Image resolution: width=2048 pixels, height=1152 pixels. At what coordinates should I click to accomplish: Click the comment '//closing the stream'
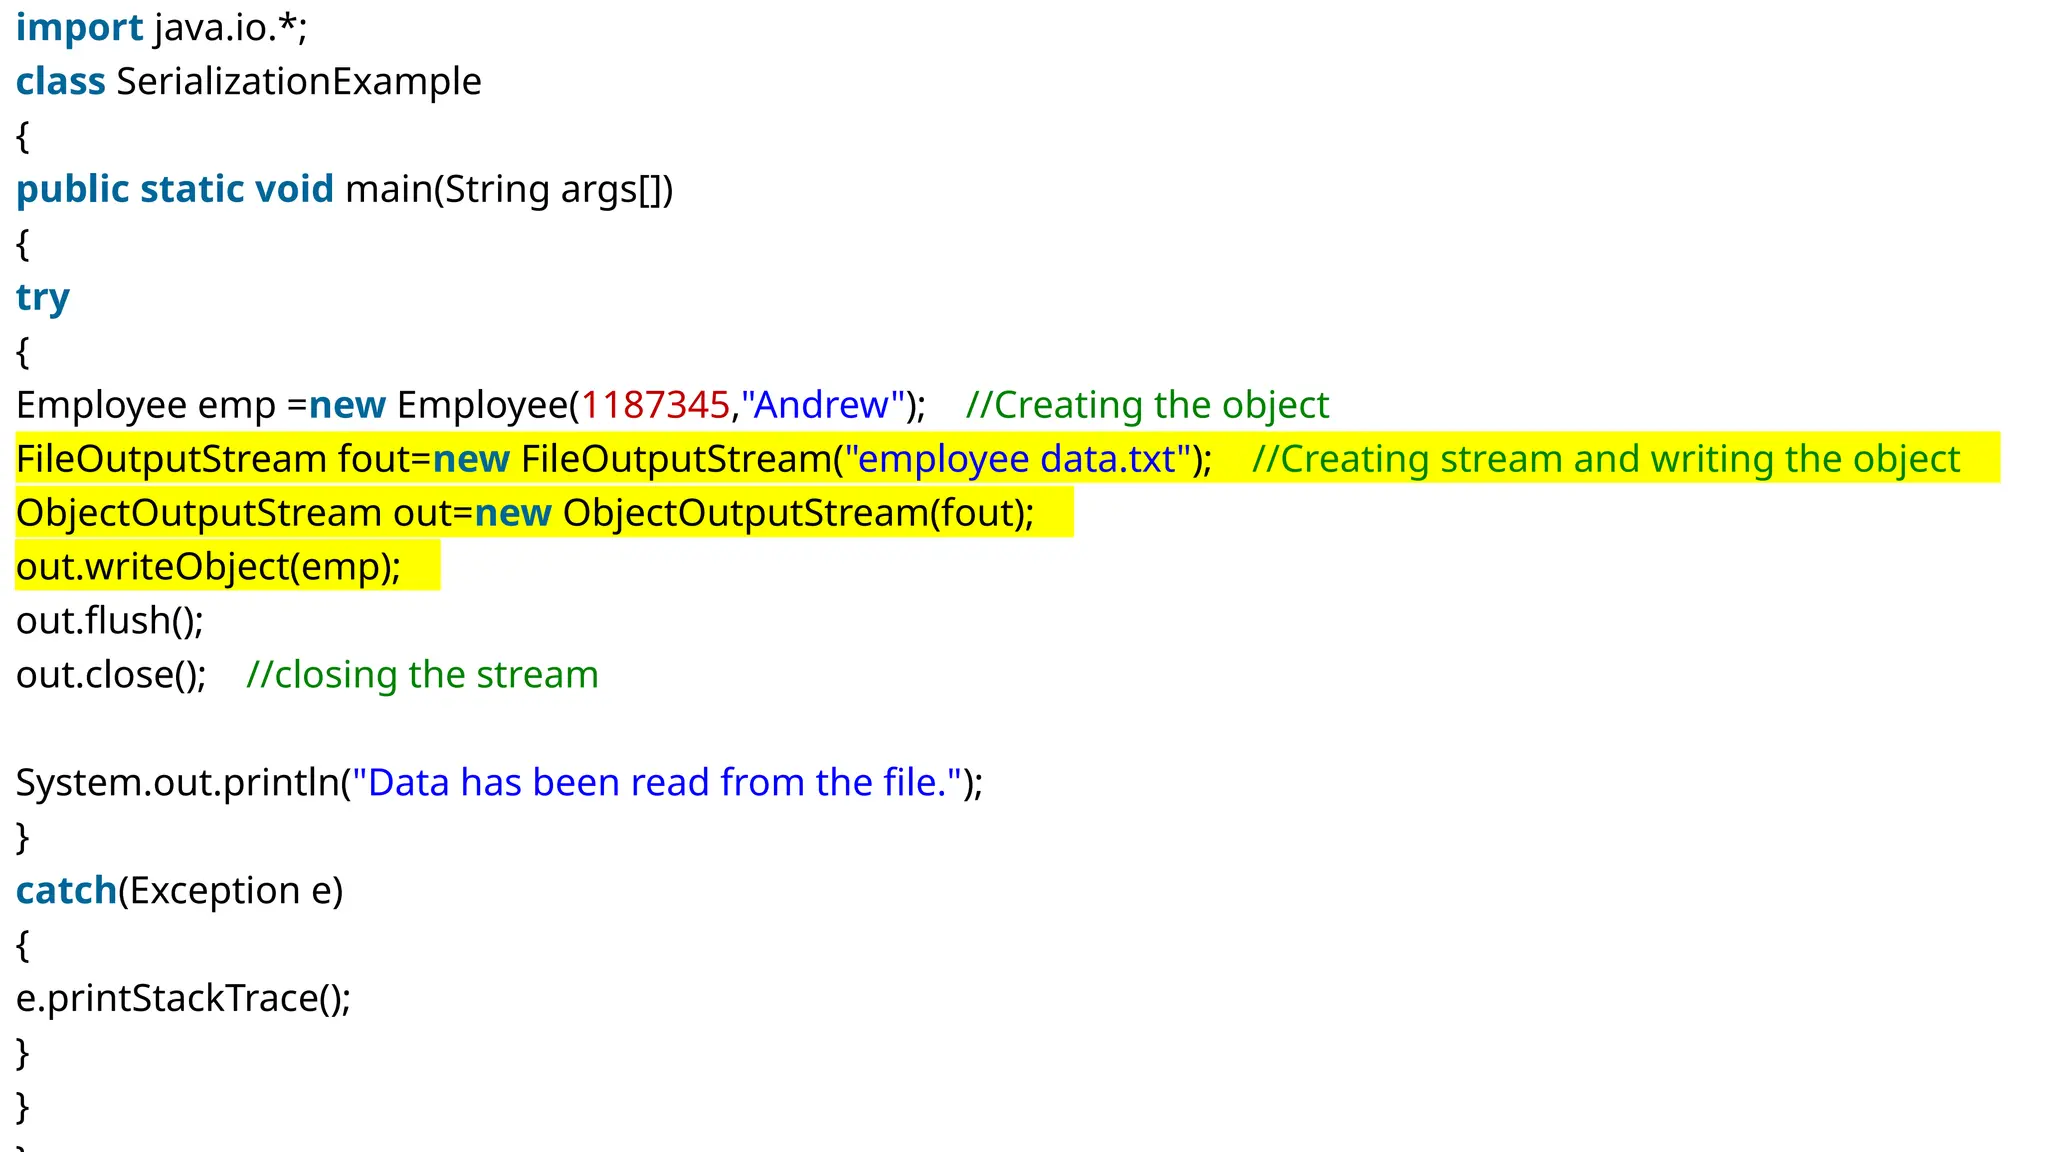point(422,675)
